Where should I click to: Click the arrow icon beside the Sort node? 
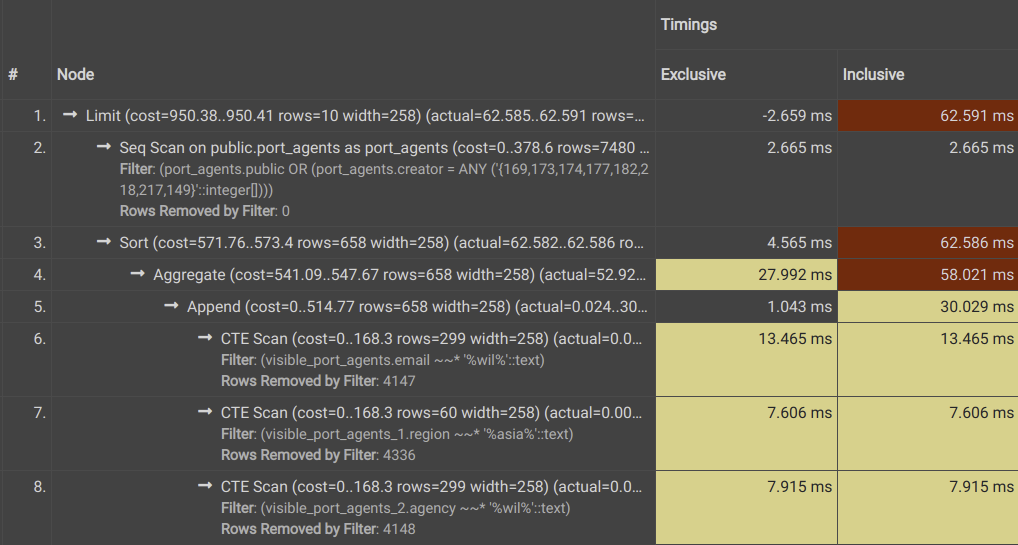104,242
